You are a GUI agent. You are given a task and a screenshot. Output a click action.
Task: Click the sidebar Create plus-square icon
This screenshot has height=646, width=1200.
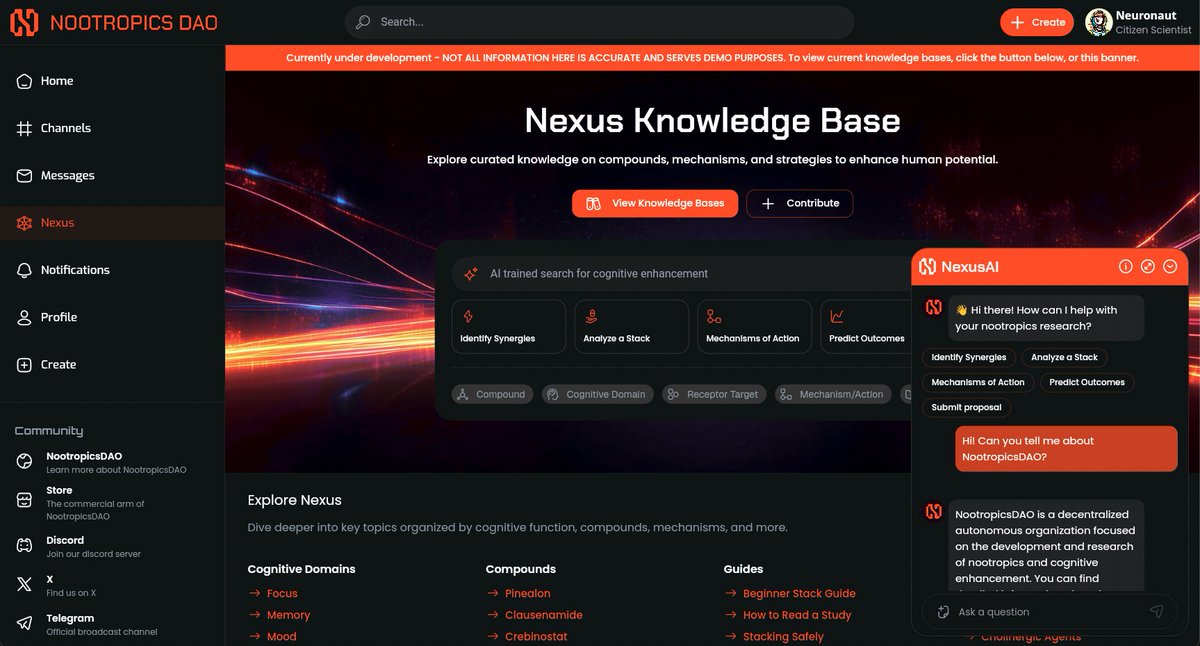tap(24, 365)
